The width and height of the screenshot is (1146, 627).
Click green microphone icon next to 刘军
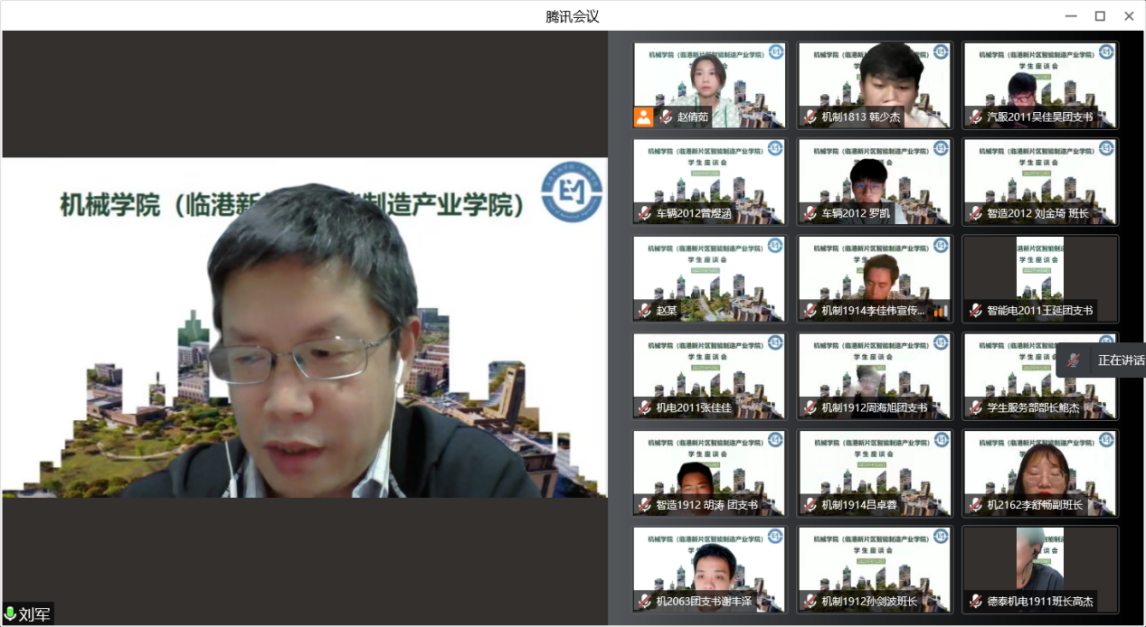pyautogui.click(x=10, y=614)
